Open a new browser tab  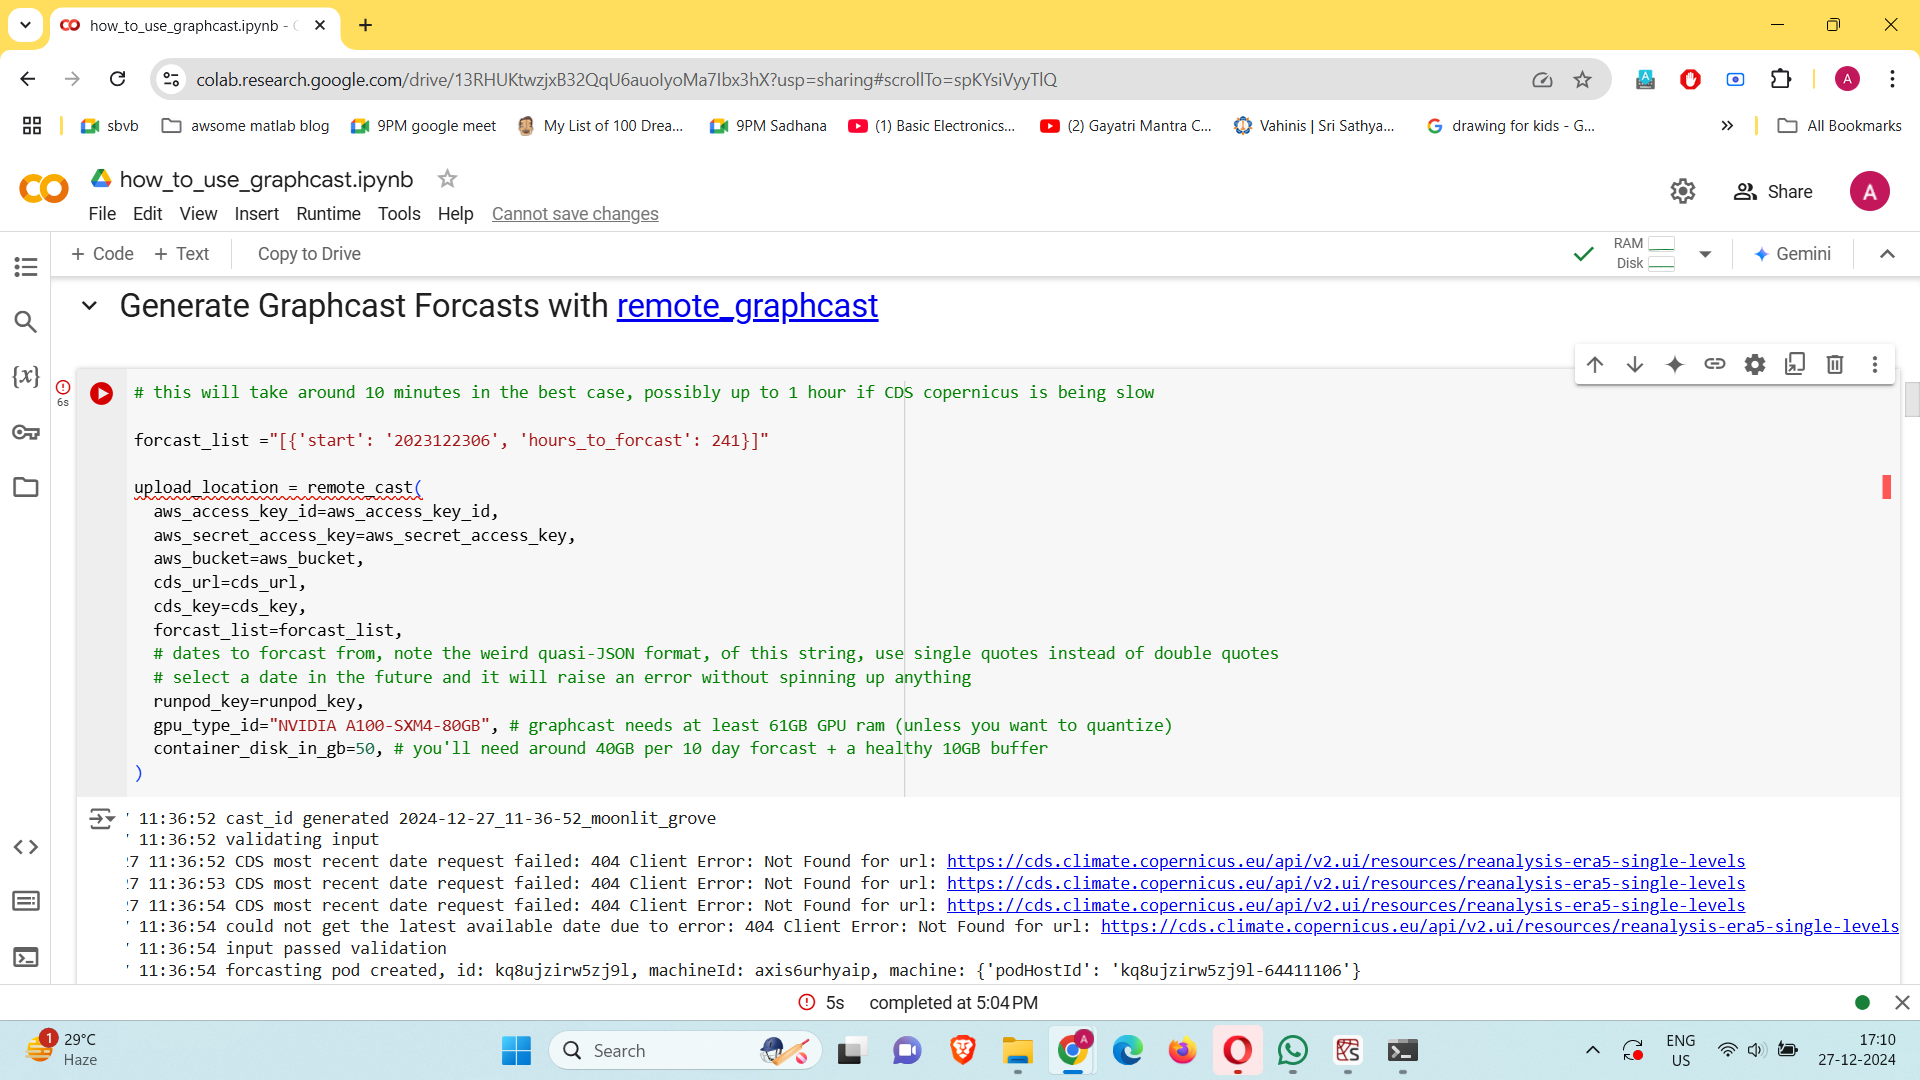[365, 25]
